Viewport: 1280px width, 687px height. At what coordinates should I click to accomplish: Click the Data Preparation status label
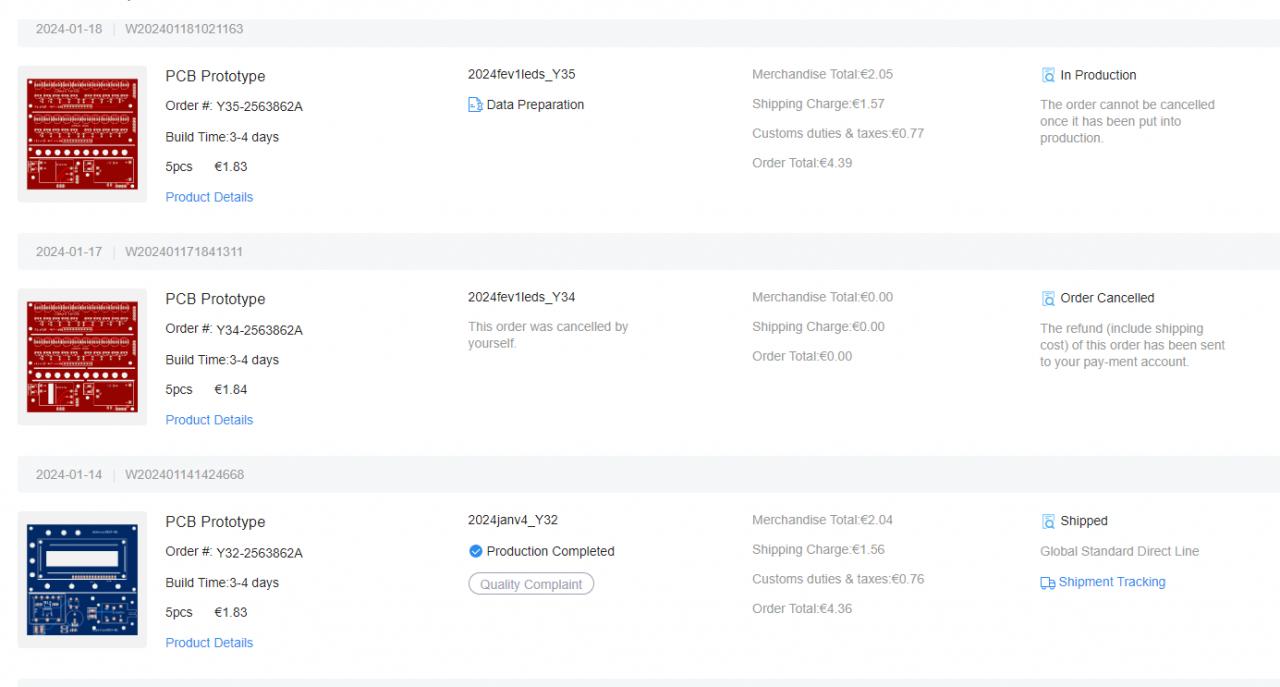(535, 105)
